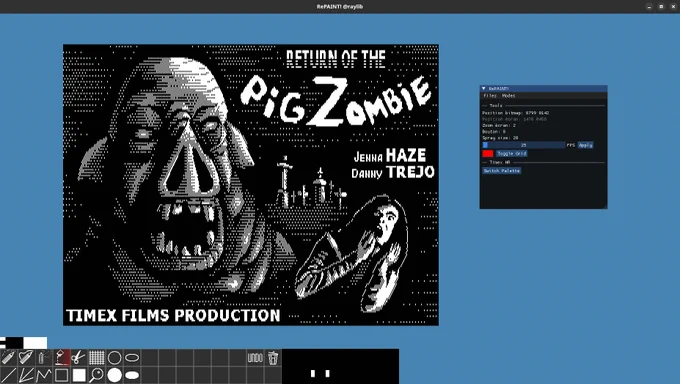Viewport: 680px width, 384px height.
Task: Select the spray can tool
Action: pos(43,358)
